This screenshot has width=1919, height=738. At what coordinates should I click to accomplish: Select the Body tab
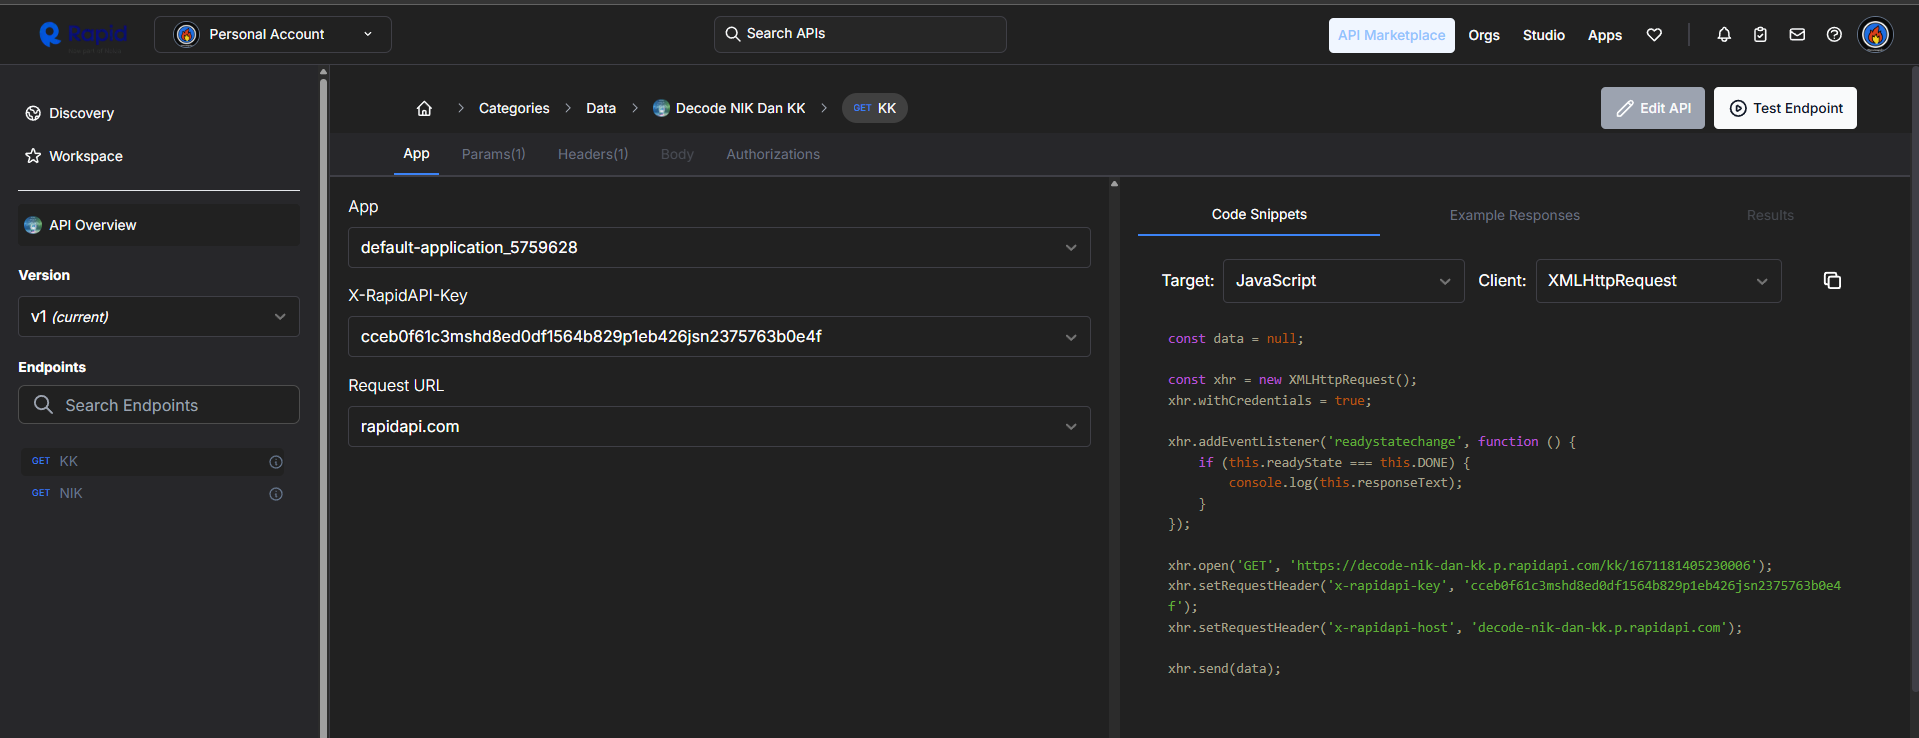pyautogui.click(x=677, y=154)
